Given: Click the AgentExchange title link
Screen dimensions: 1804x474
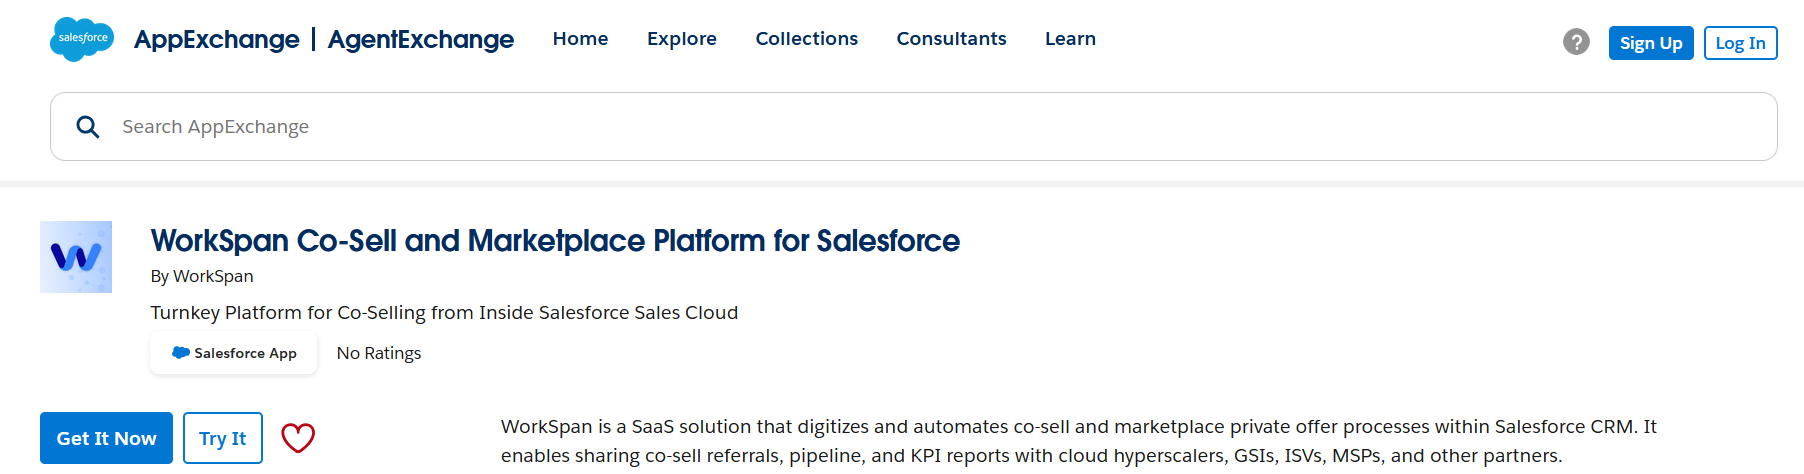Looking at the screenshot, I should pos(421,39).
